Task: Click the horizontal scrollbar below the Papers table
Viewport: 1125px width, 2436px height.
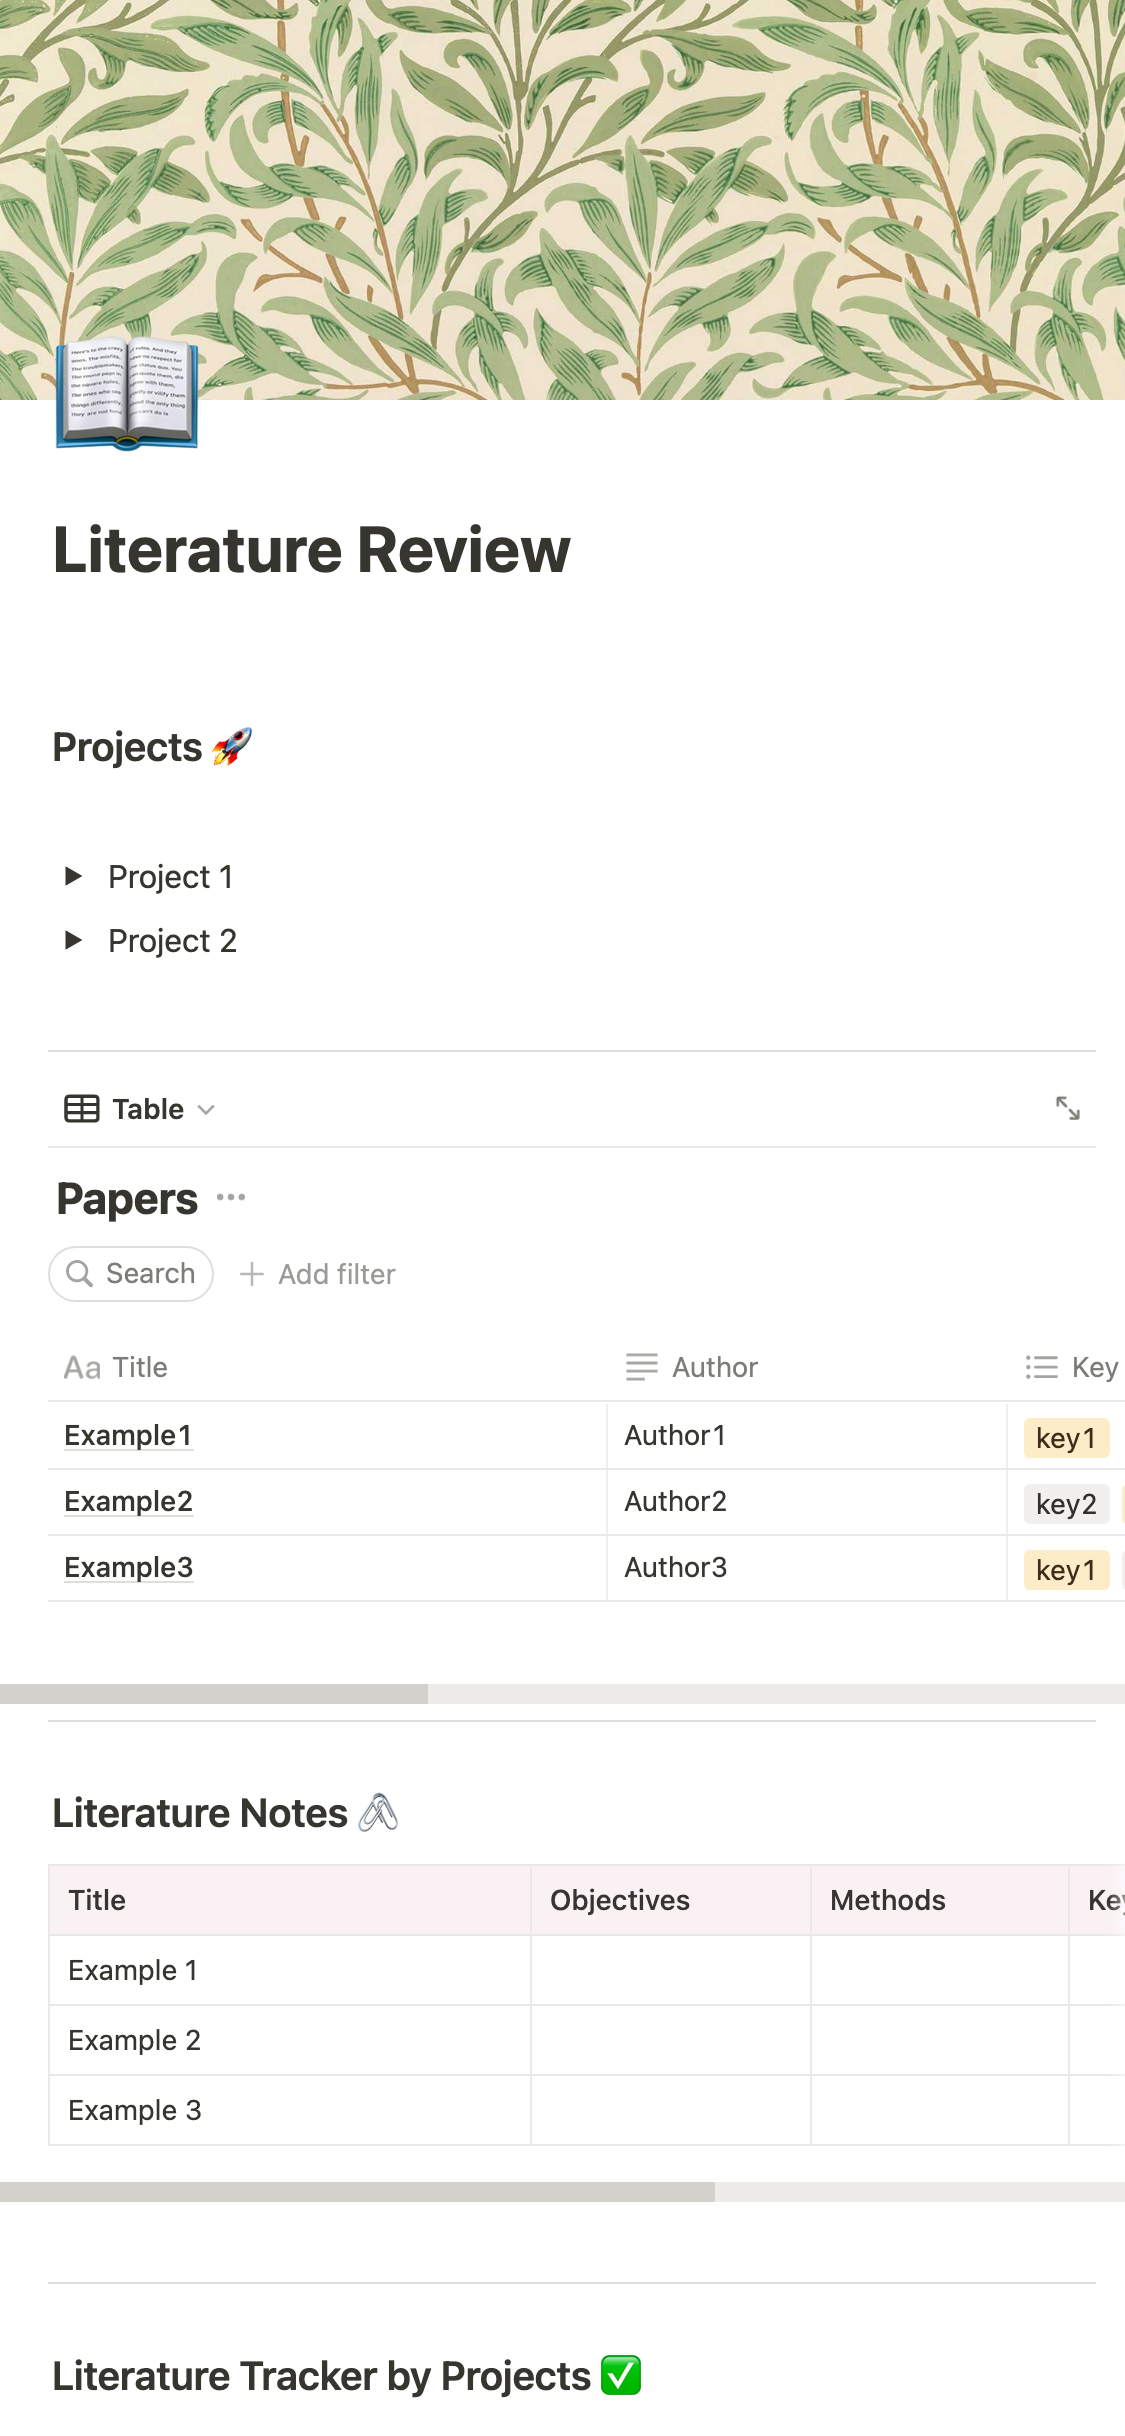Action: [215, 1690]
